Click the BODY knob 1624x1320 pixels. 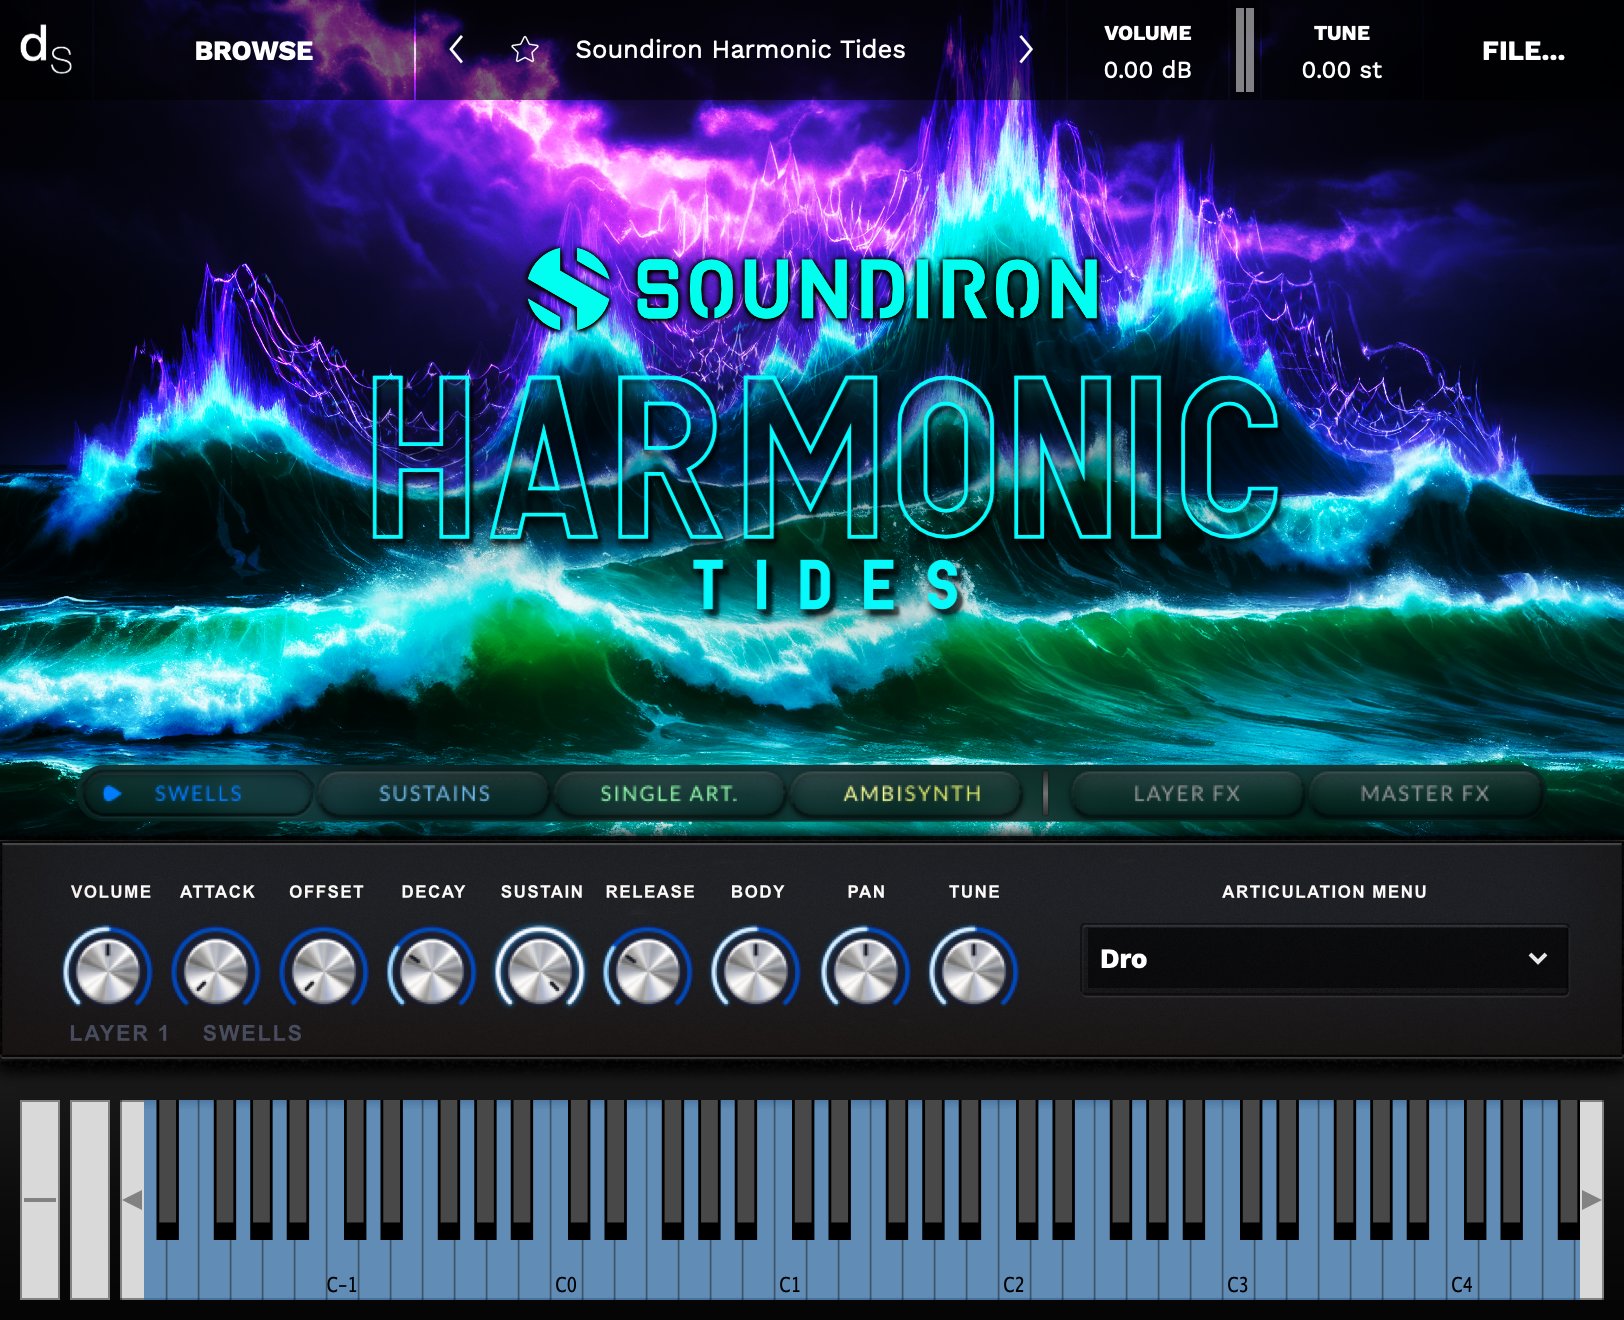click(756, 969)
